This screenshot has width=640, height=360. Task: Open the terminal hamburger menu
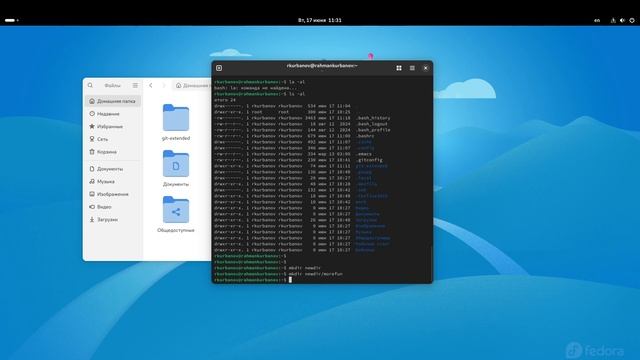[x=412, y=68]
